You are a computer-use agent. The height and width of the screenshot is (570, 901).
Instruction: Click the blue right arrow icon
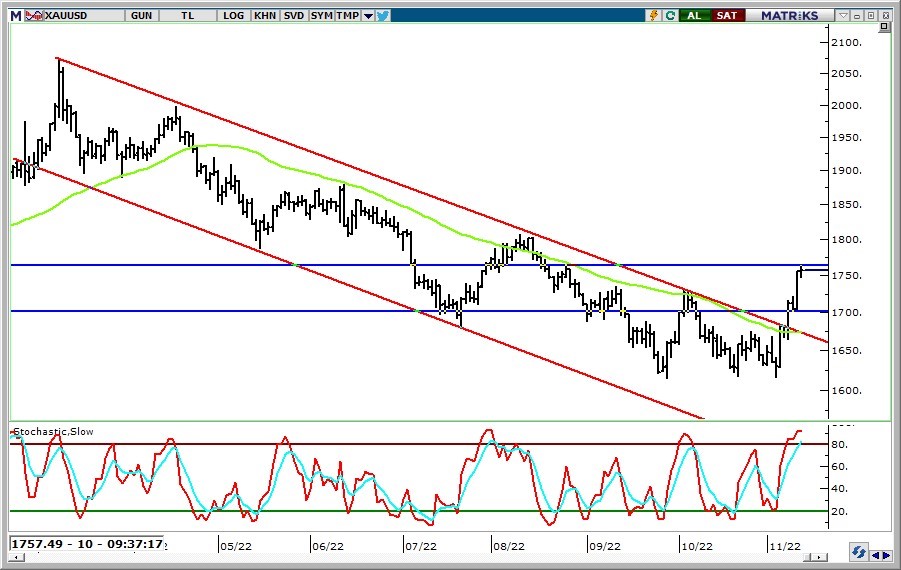pyautogui.click(x=887, y=554)
